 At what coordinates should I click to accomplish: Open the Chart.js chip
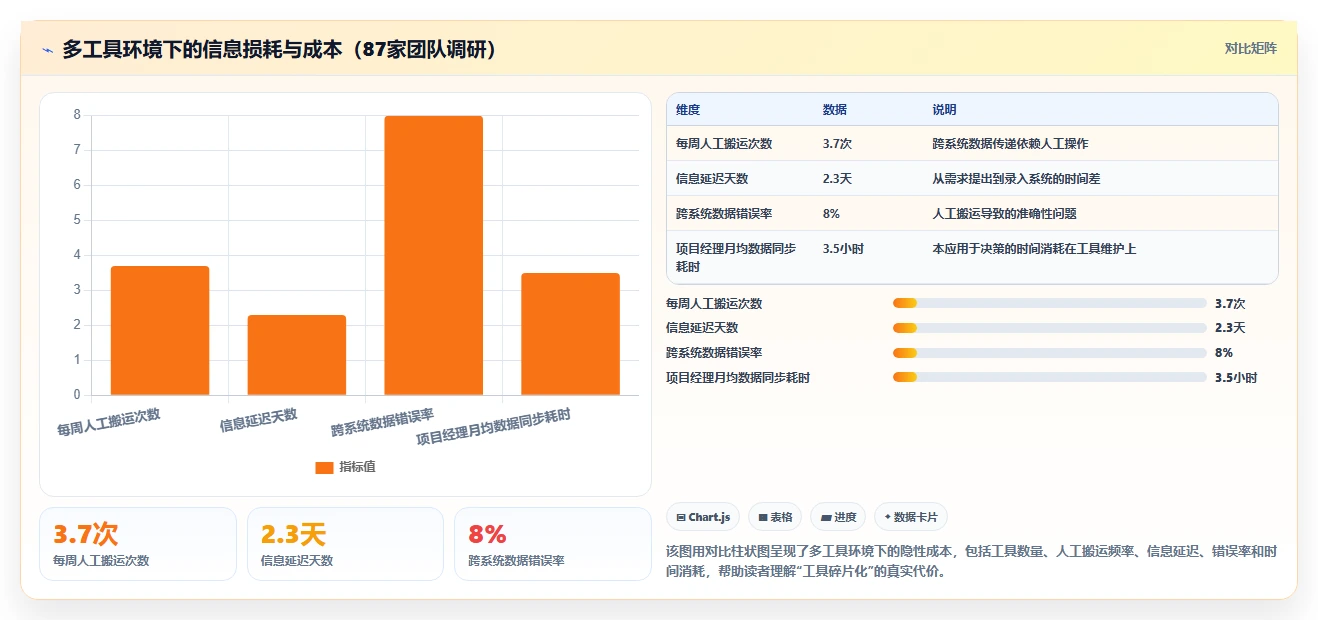pyautogui.click(x=703, y=517)
